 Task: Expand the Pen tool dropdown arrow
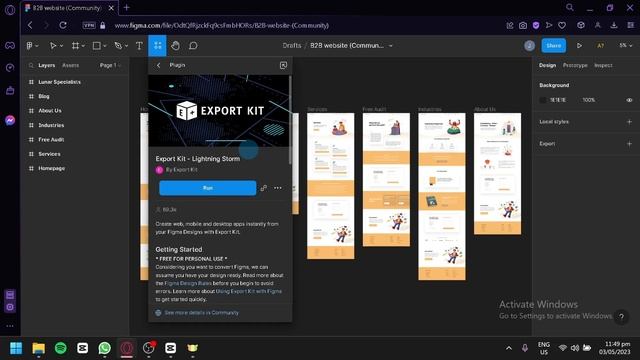126,46
